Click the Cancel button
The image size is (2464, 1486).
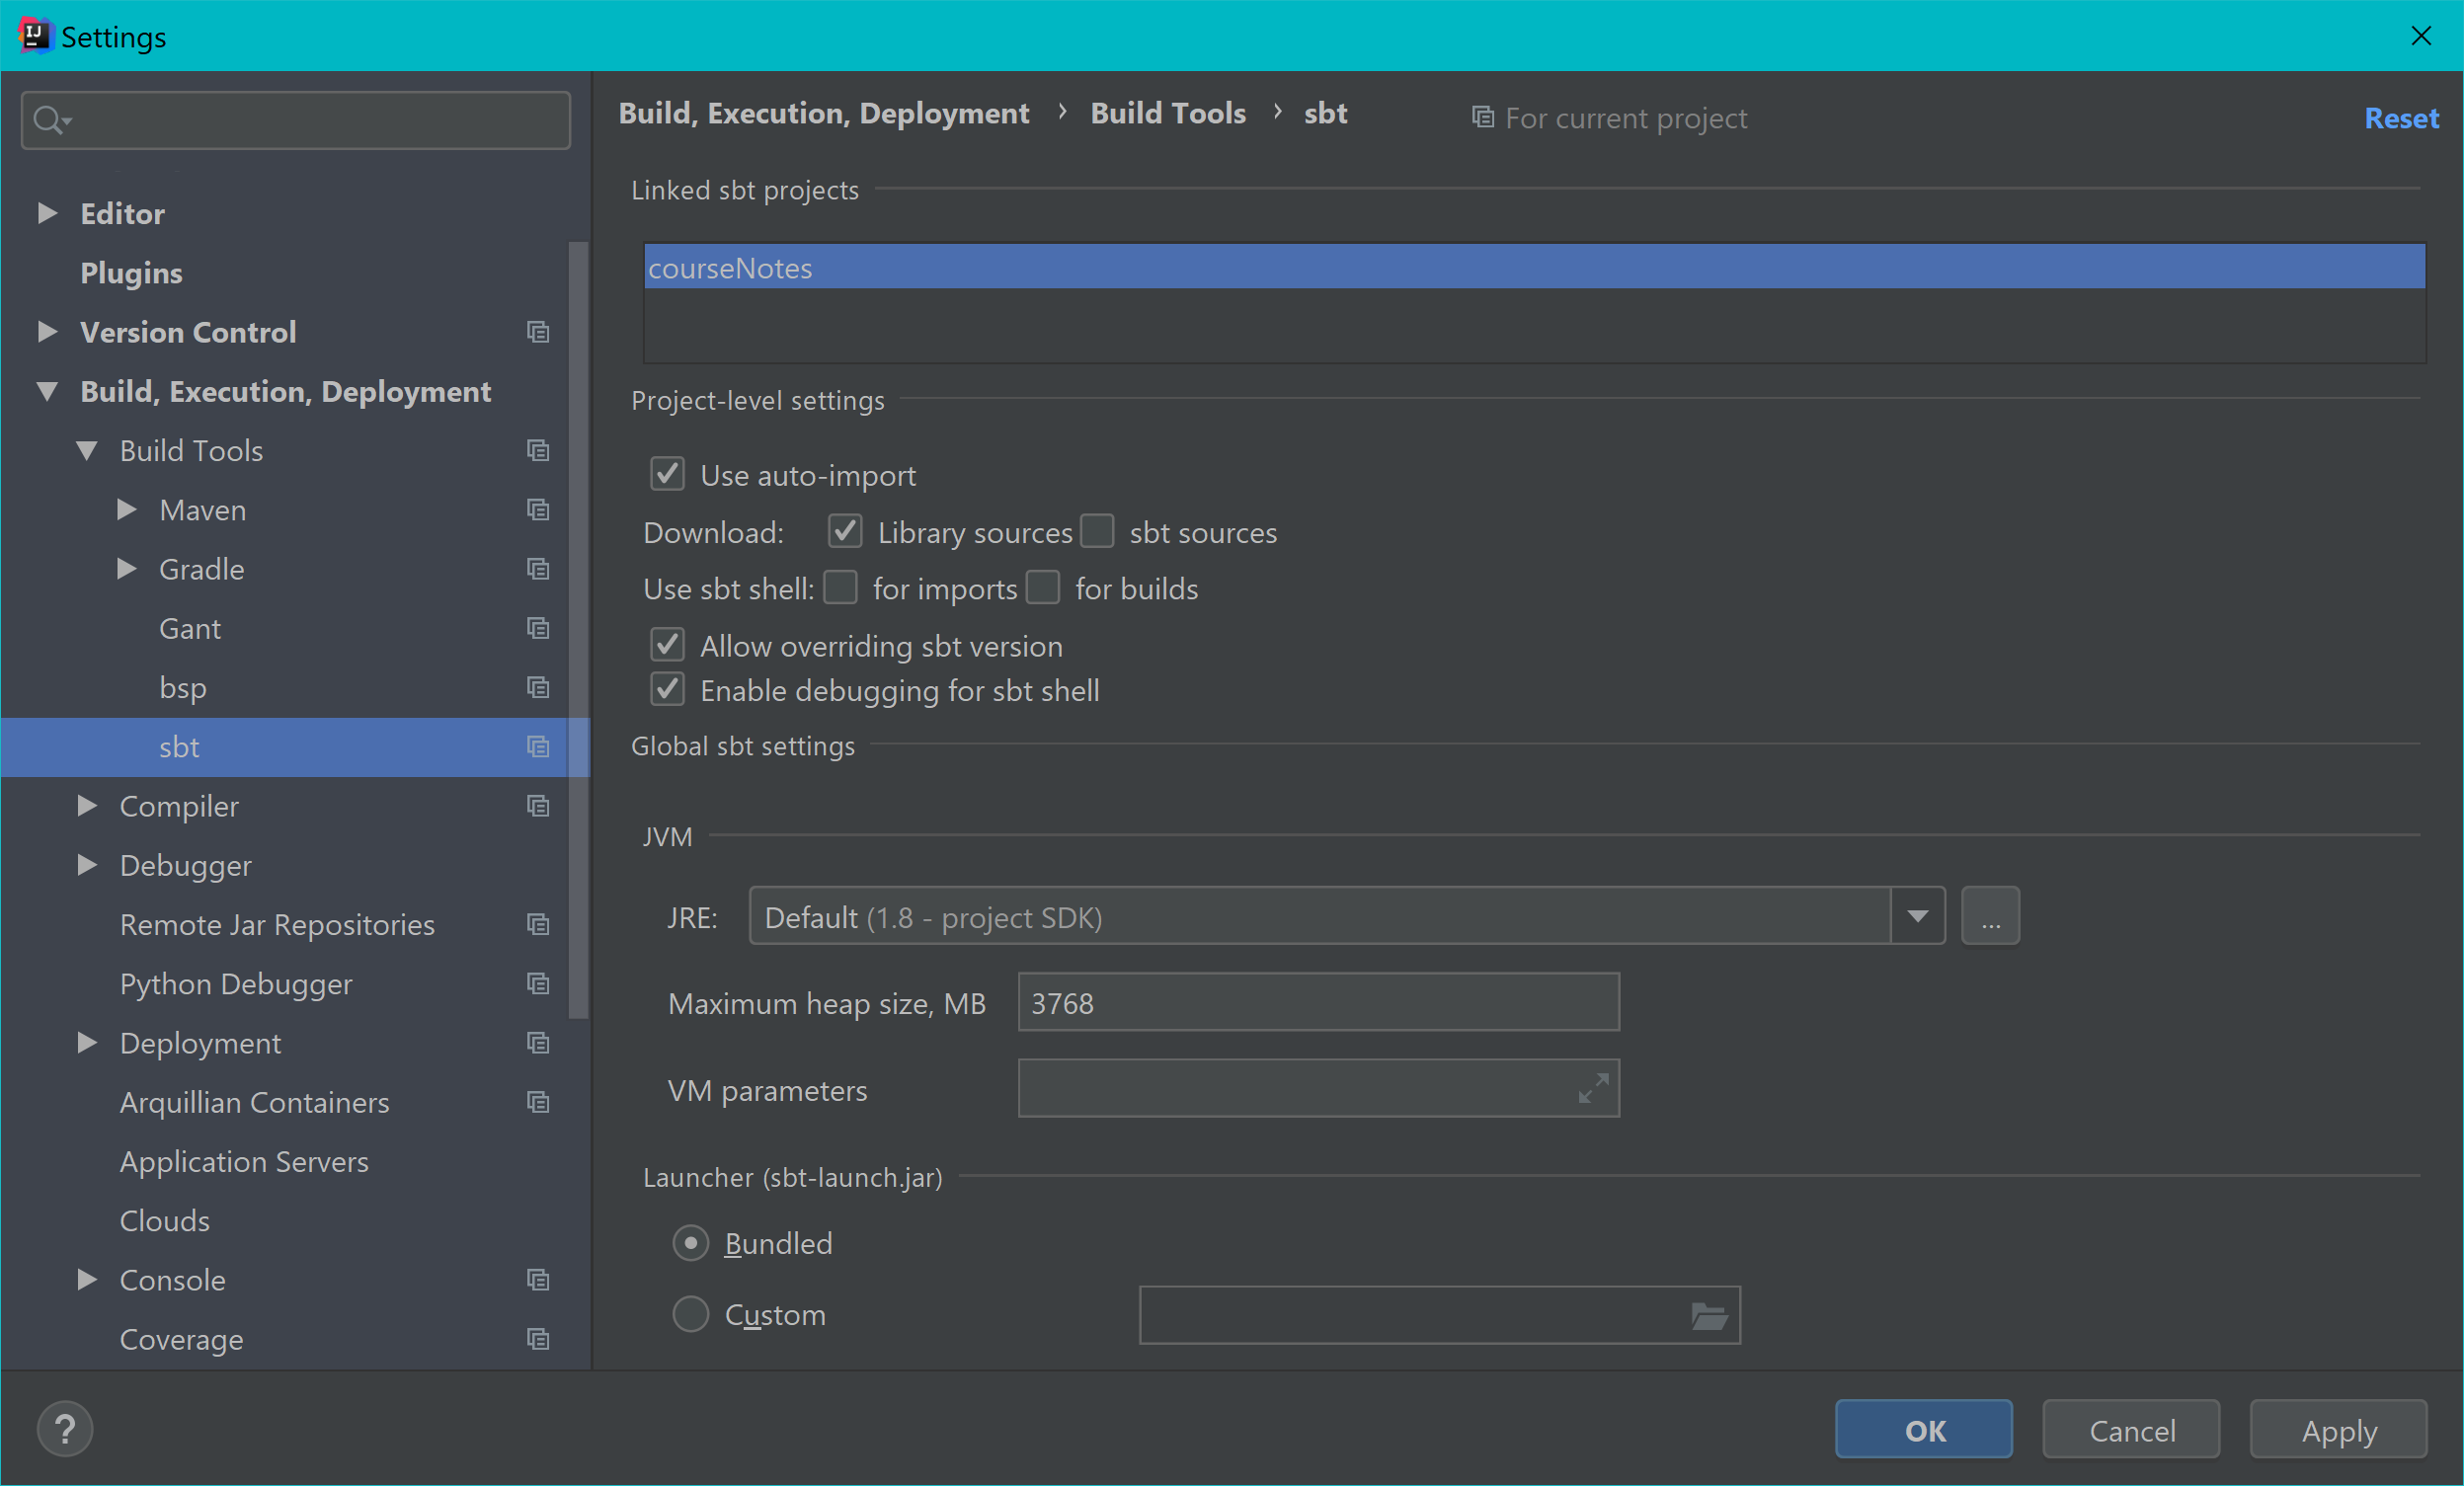click(x=2131, y=1429)
